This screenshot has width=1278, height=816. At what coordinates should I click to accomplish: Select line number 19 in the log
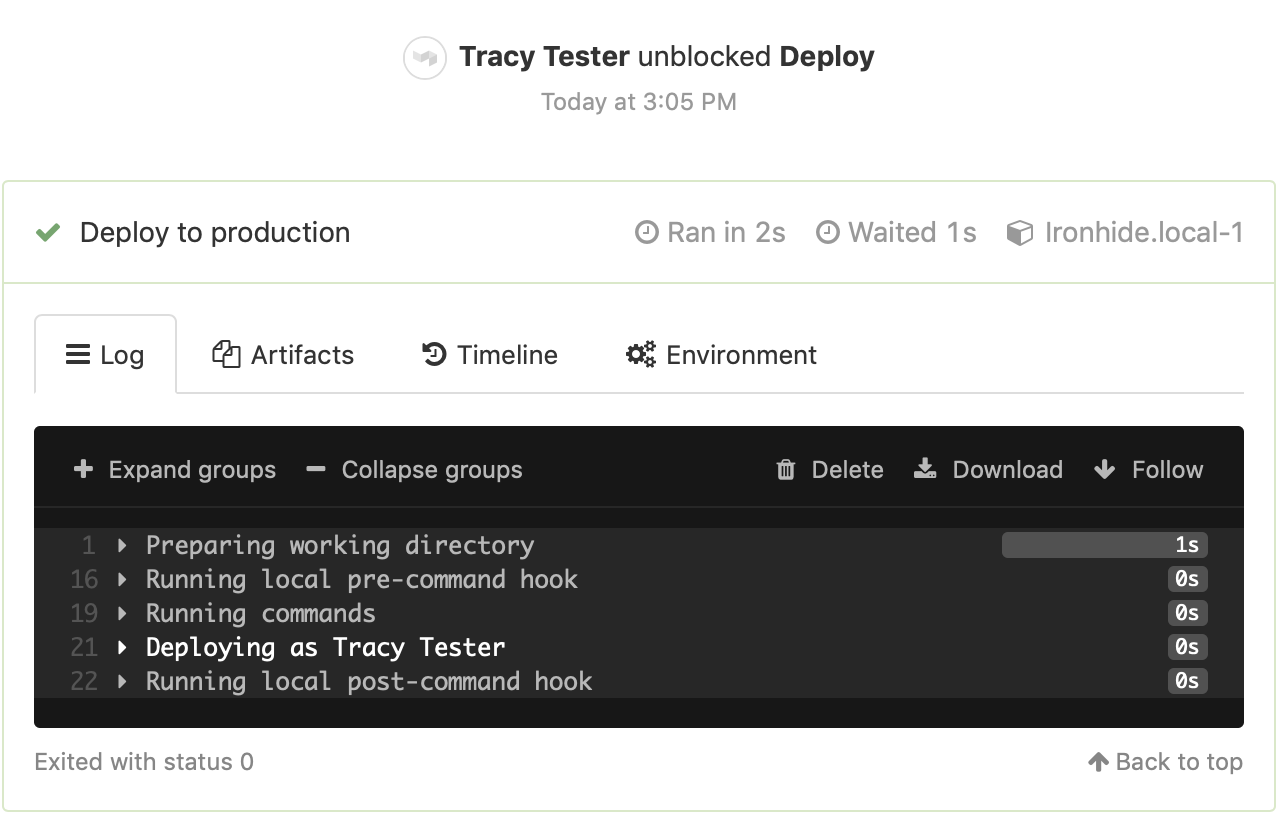[84, 613]
